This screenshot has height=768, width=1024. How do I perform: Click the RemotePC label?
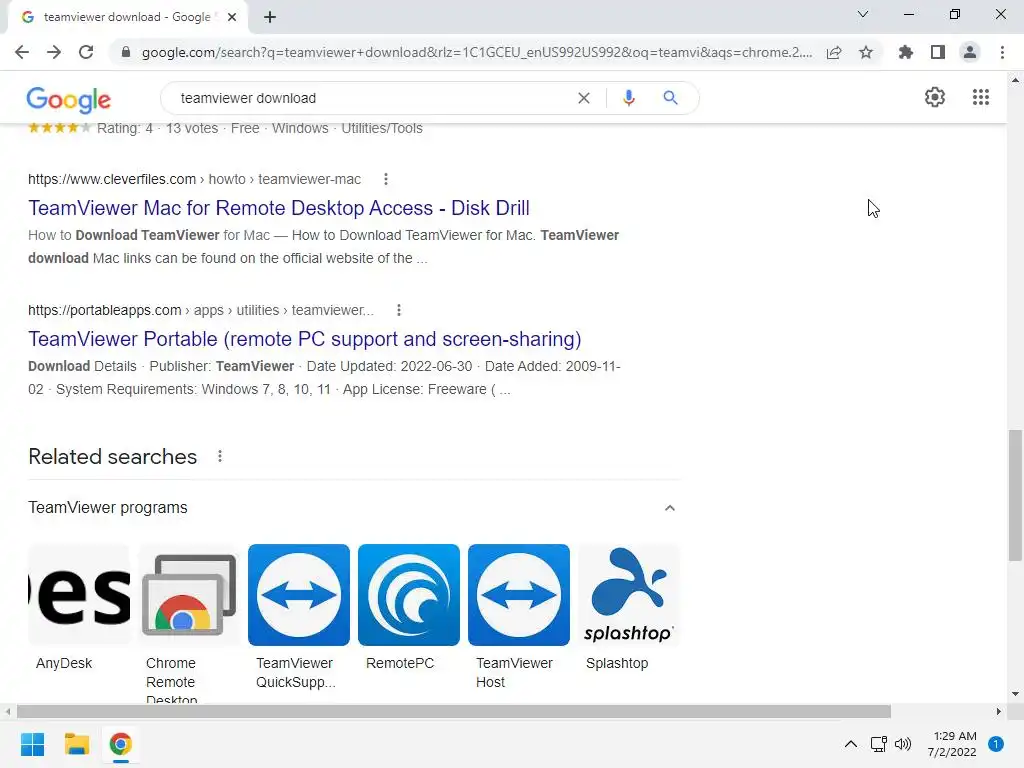400,664
